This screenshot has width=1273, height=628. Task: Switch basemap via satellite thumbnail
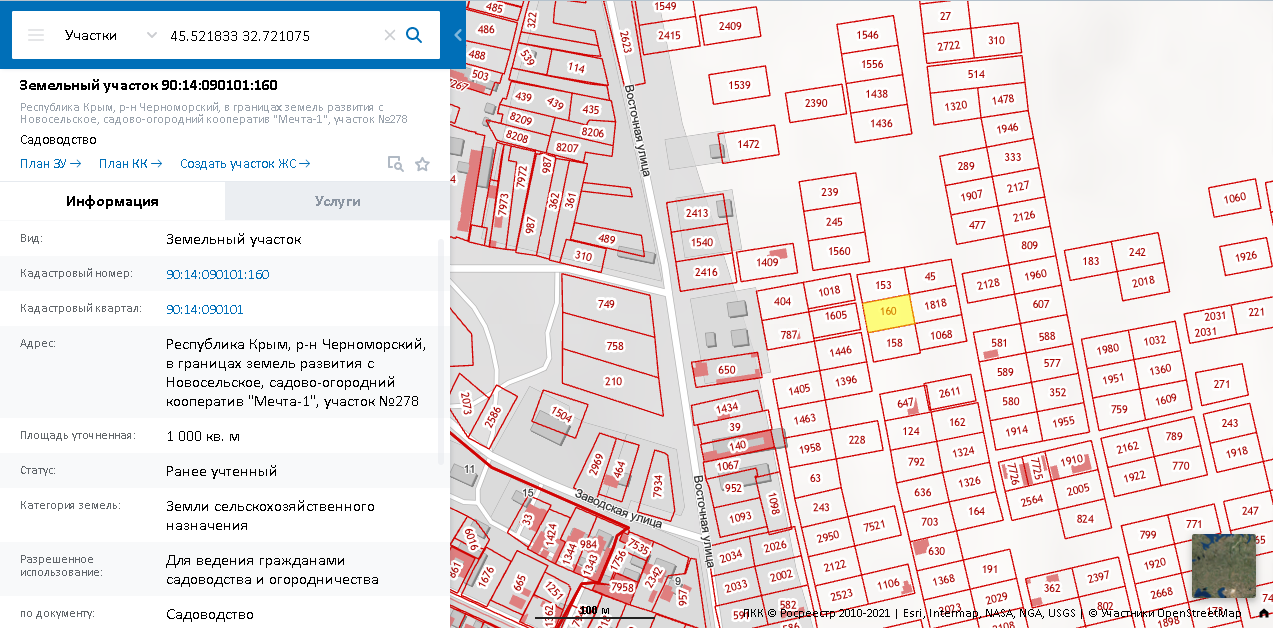(x=1223, y=565)
